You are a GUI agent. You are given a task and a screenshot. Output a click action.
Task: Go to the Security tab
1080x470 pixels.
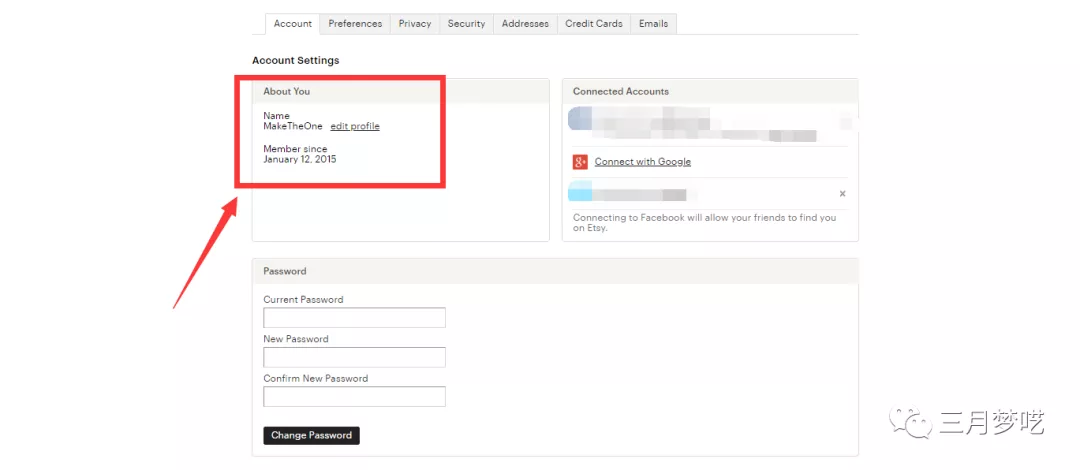[466, 23]
